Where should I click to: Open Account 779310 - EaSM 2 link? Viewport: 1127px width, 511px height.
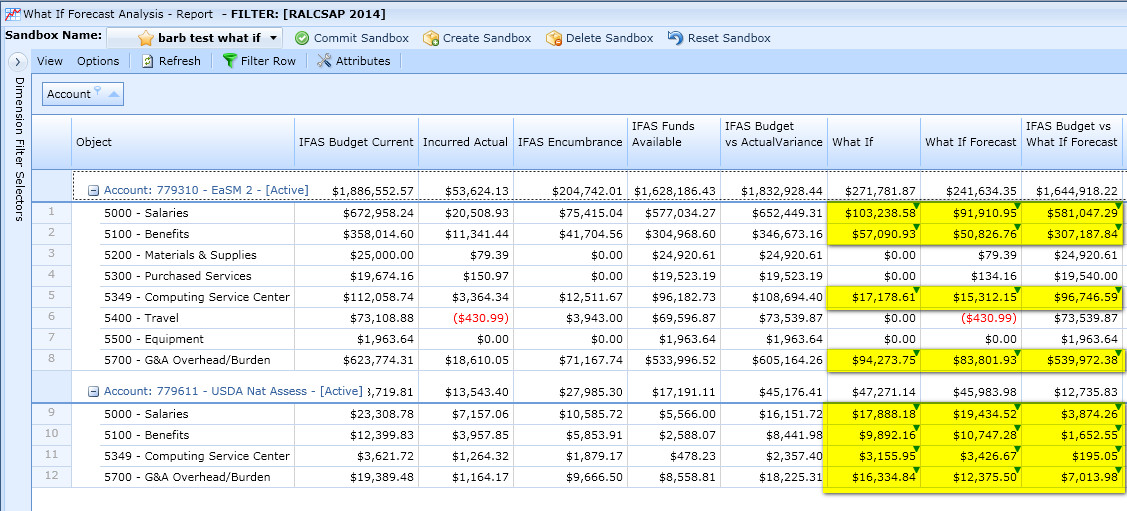tap(206, 190)
